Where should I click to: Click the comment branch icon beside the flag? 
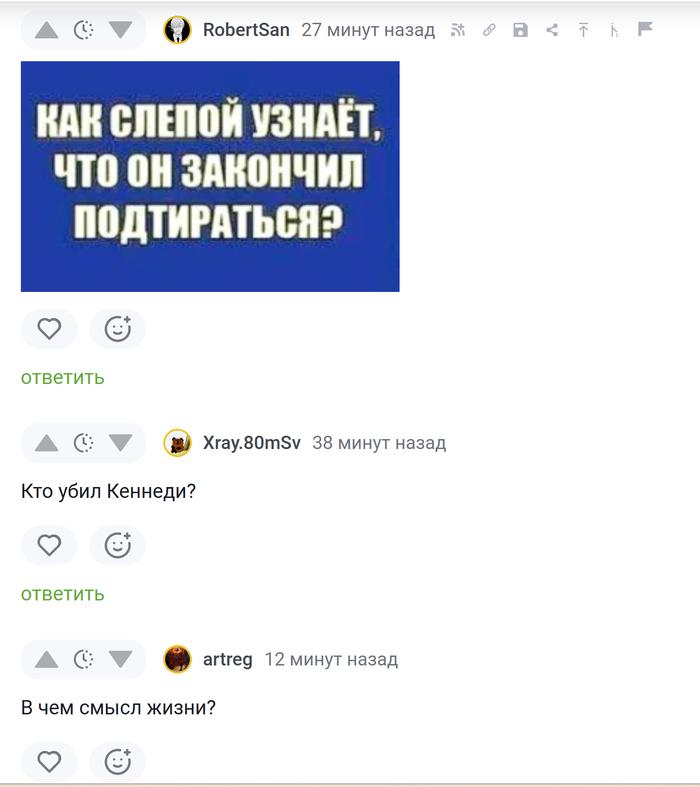coord(614,31)
